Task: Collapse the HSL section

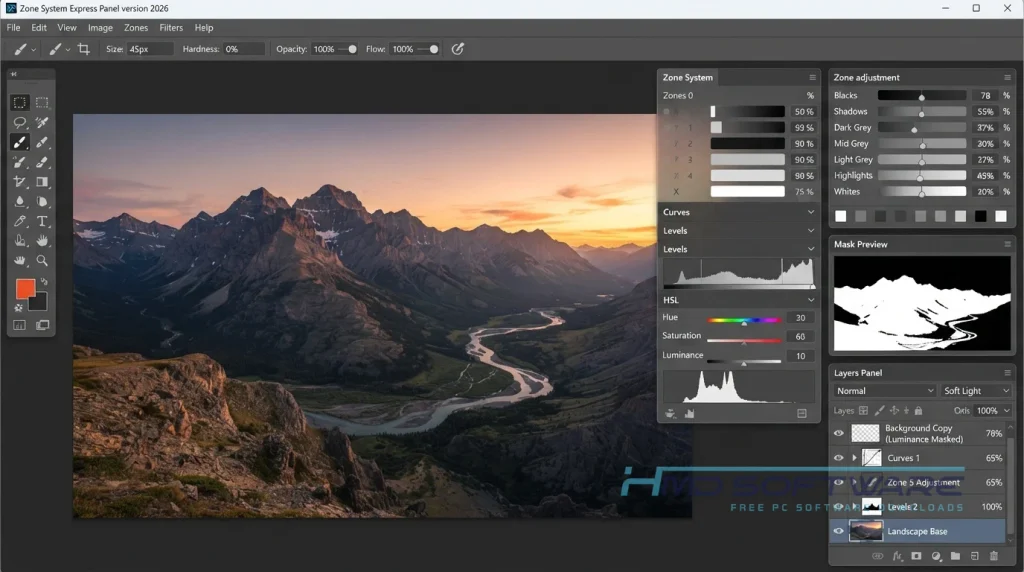Action: click(810, 300)
